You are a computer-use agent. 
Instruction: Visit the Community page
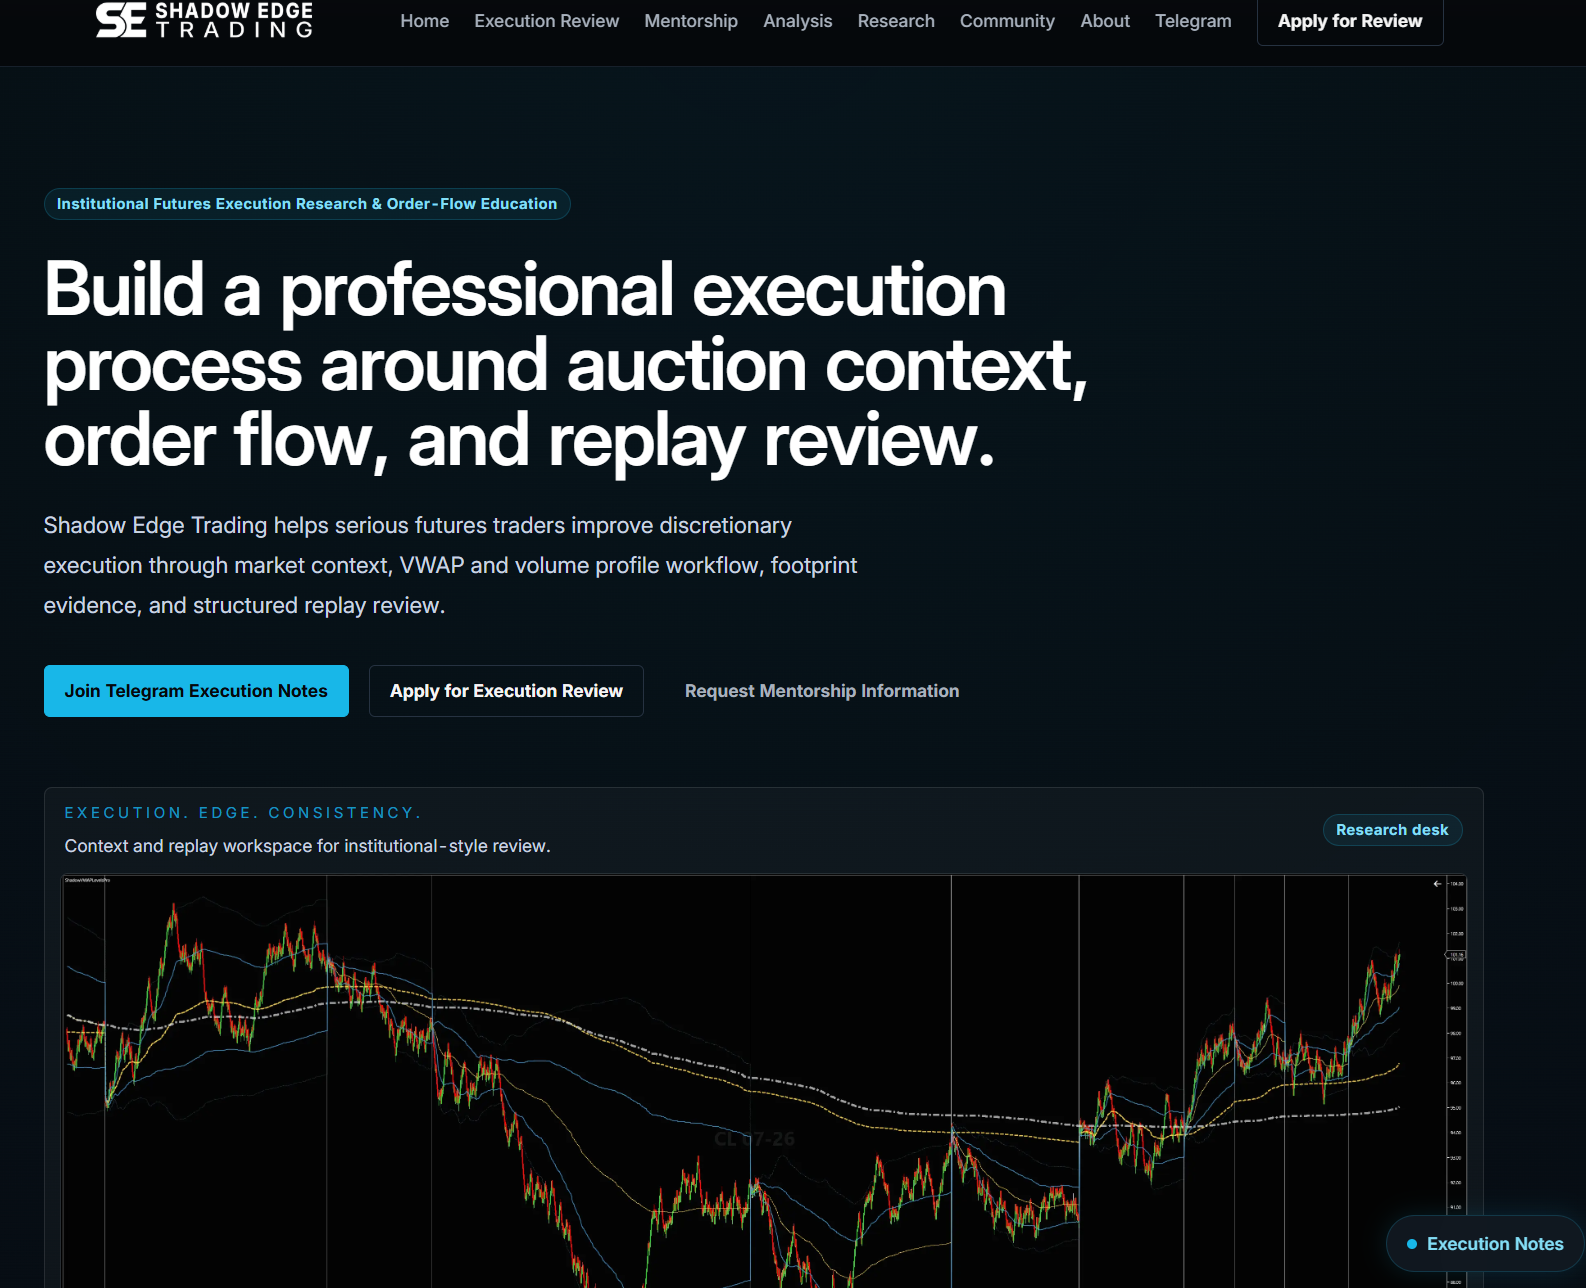[1007, 21]
